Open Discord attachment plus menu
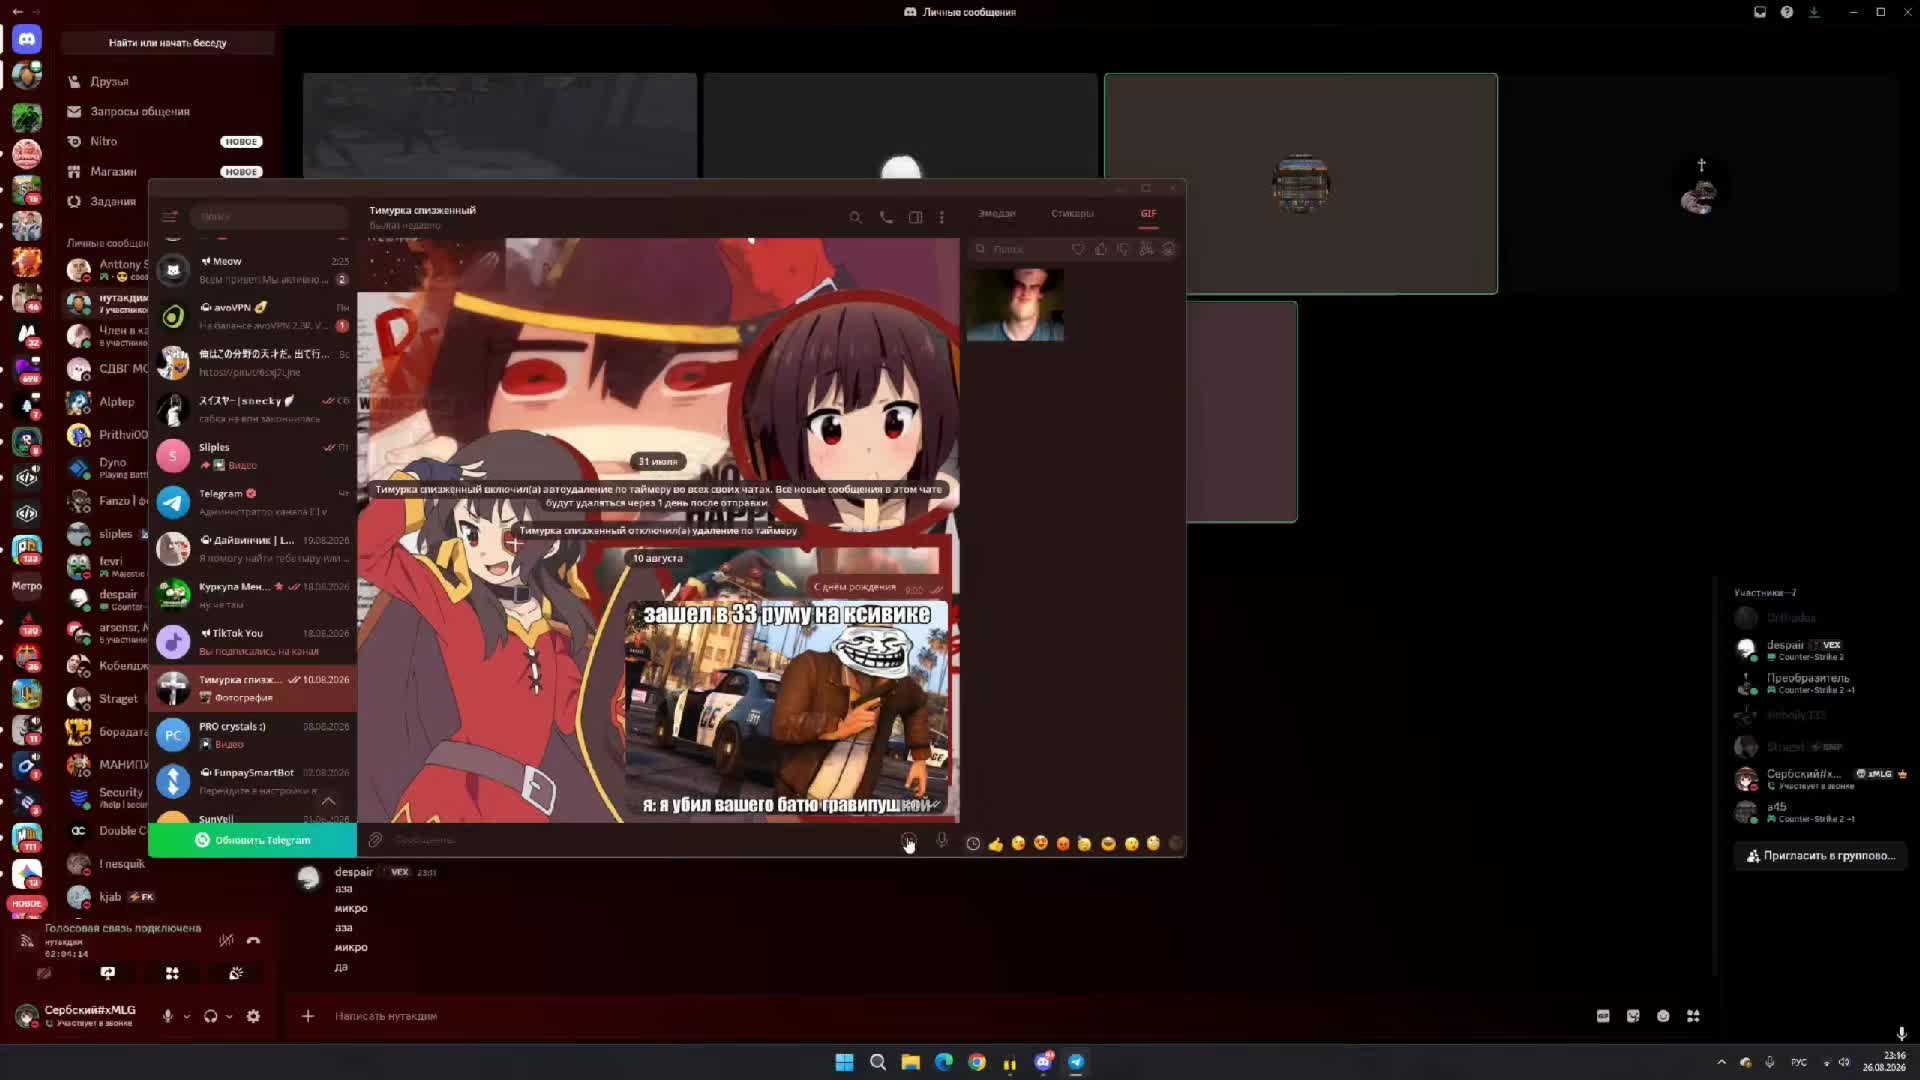Screen dimensions: 1920x1080 pyautogui.click(x=308, y=1016)
